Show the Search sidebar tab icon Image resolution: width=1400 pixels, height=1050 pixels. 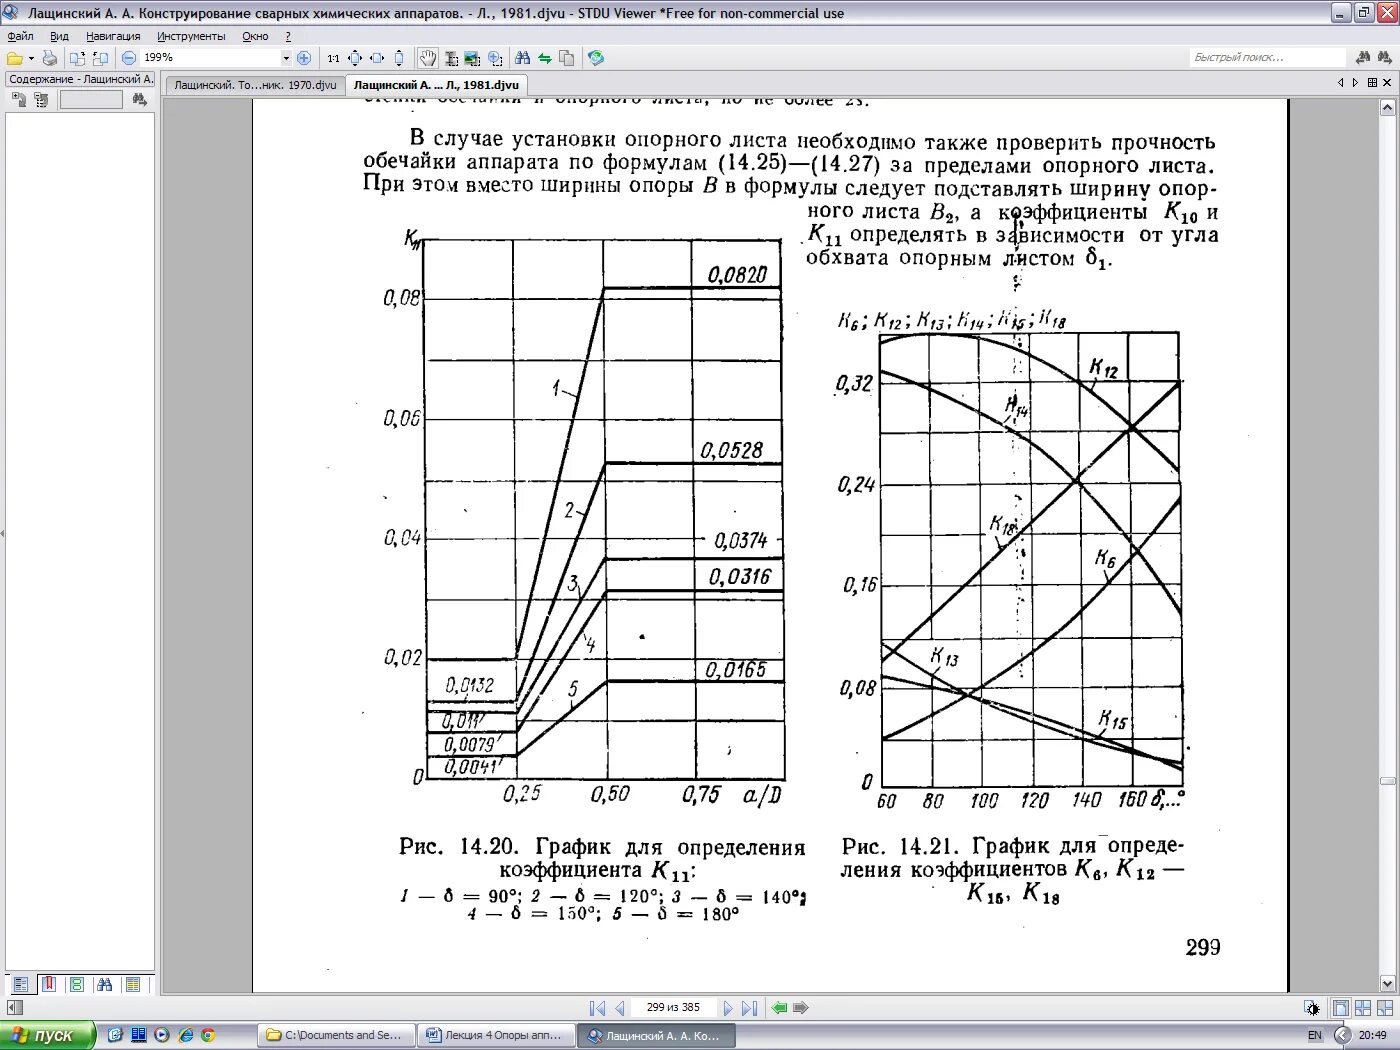tap(105, 985)
